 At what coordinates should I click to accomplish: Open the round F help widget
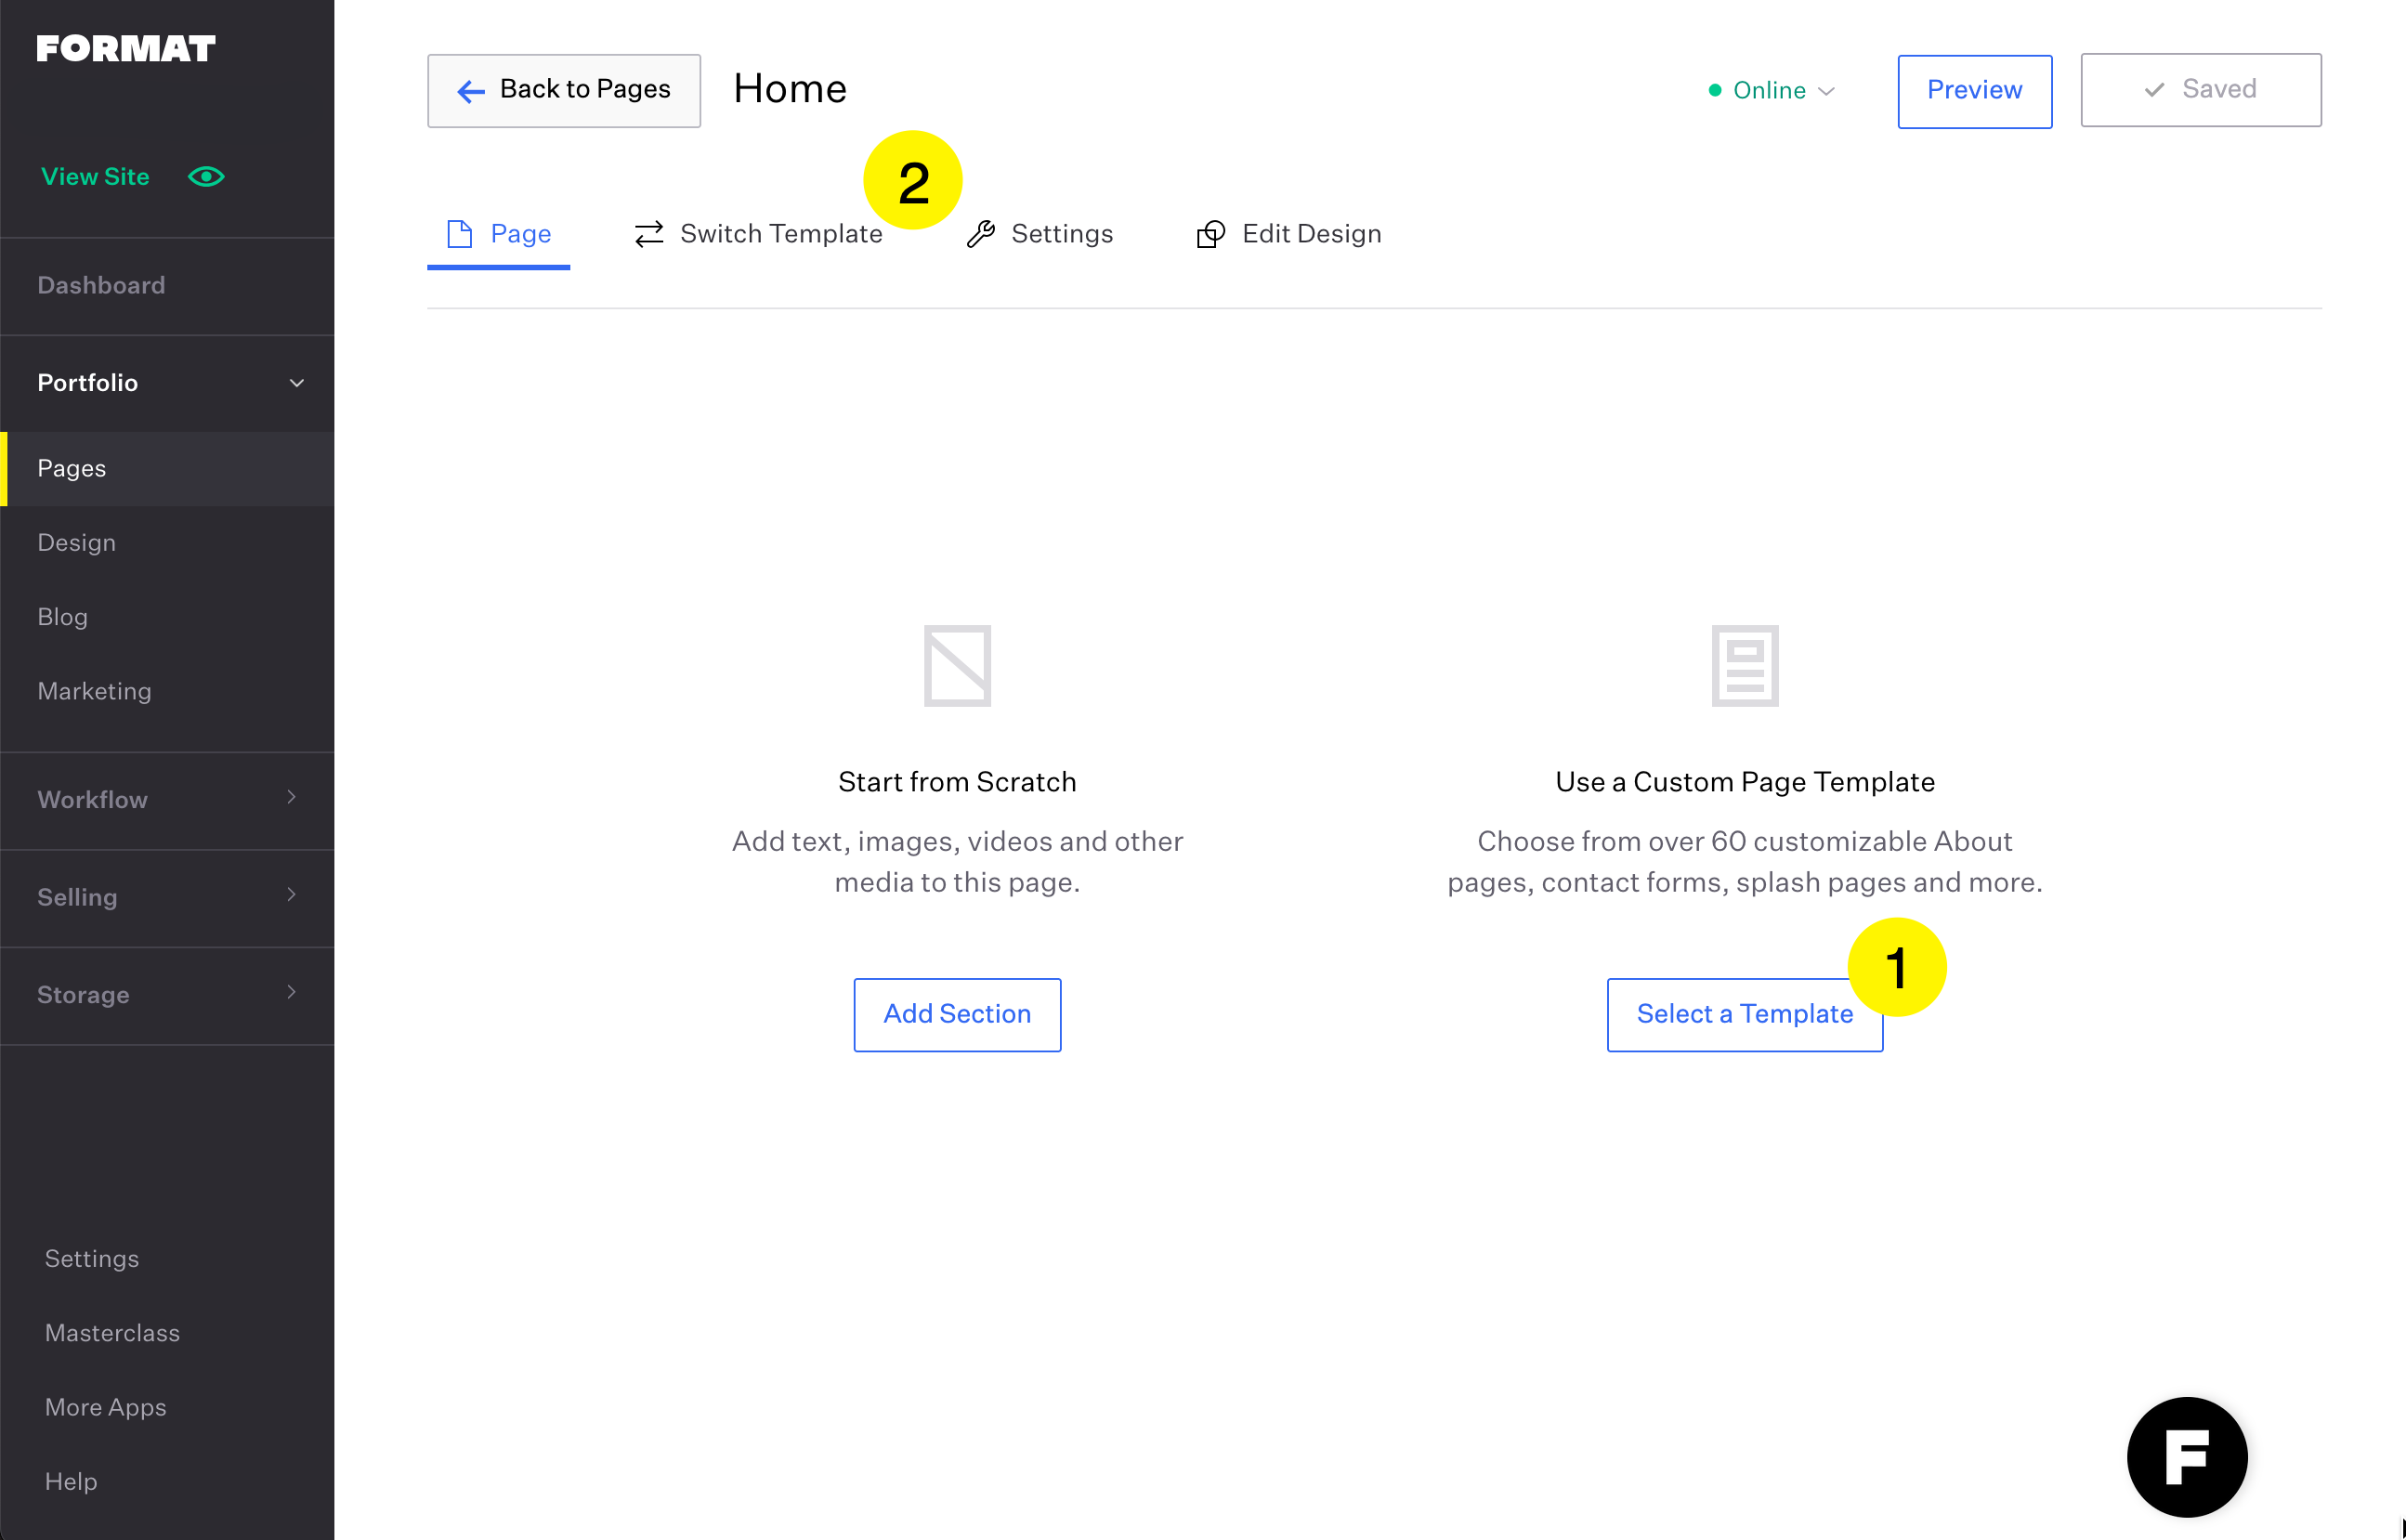(2186, 1456)
